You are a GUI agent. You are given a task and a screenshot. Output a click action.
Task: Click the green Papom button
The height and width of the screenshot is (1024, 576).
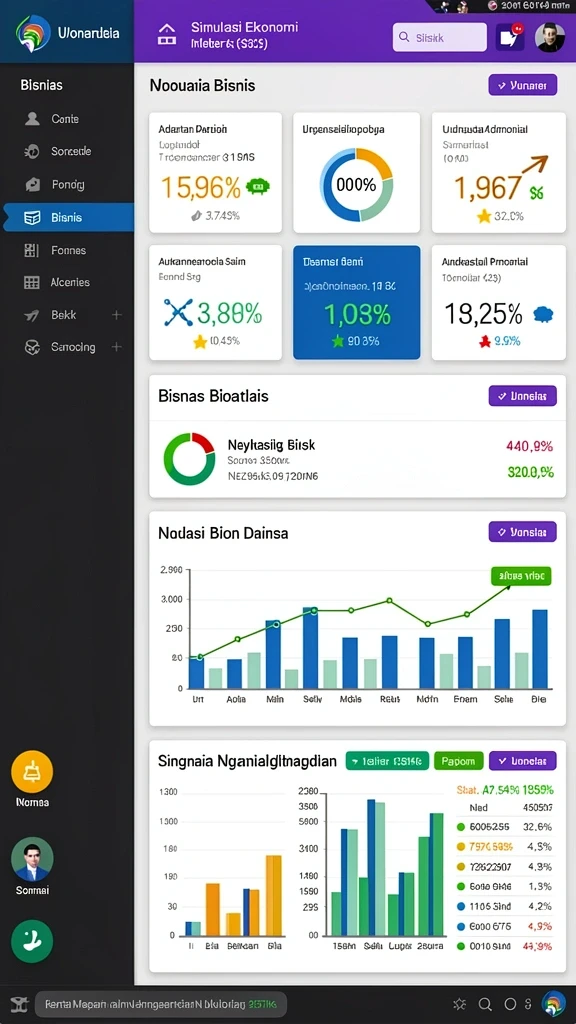tap(458, 761)
